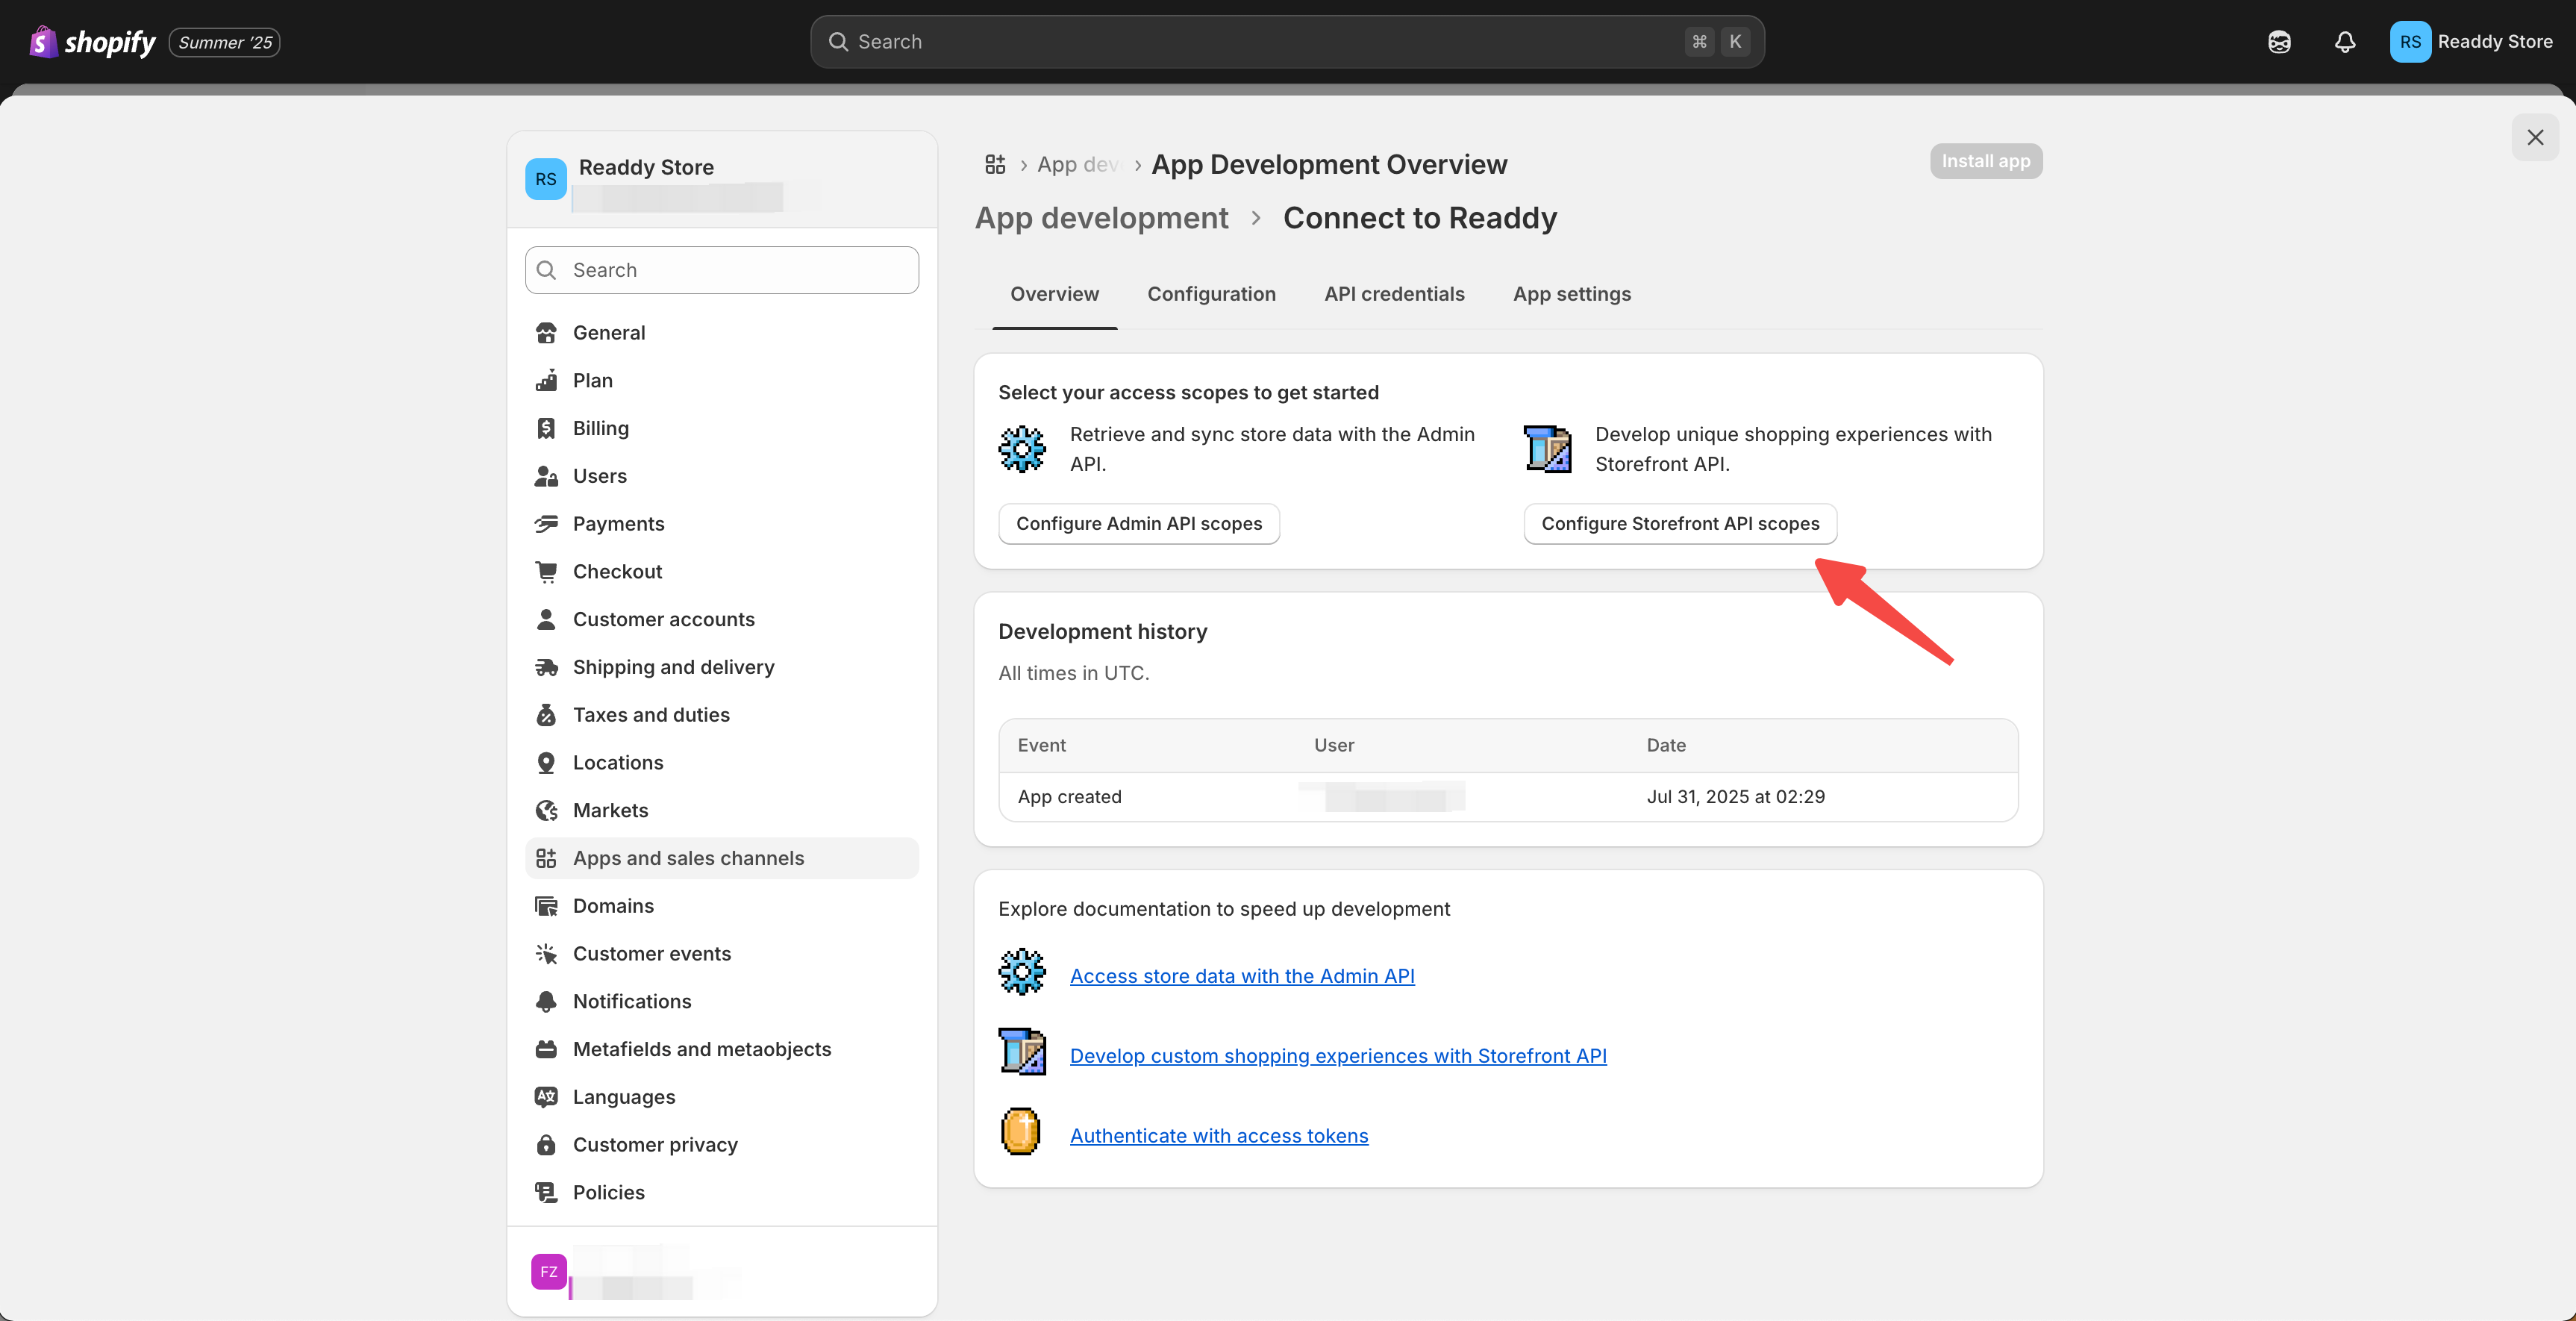Click the settings sidebar search field
Image resolution: width=2576 pixels, height=1321 pixels.
point(721,270)
